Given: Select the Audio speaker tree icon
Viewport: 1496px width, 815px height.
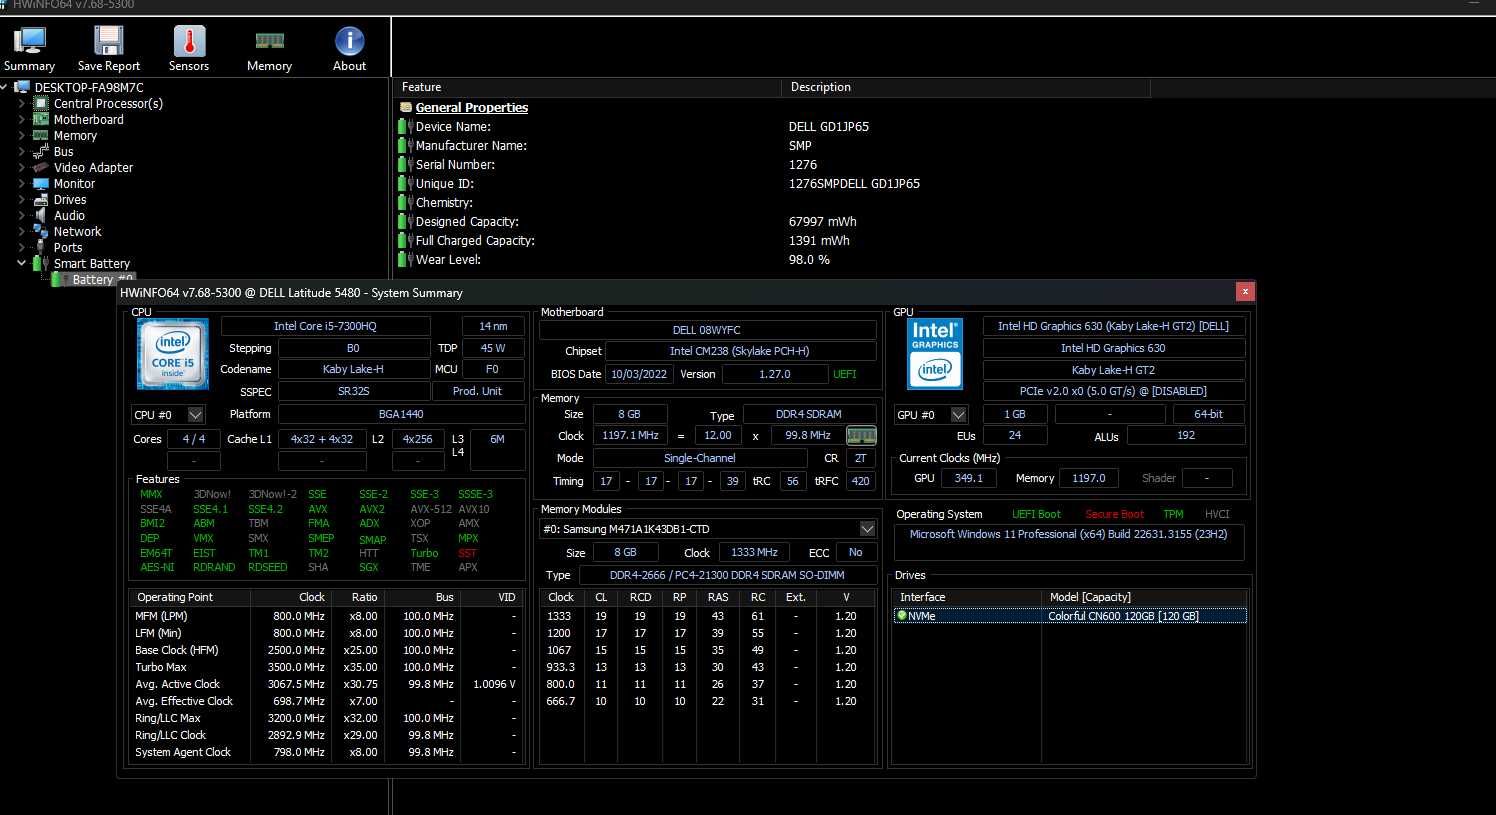Looking at the screenshot, I should coord(41,215).
